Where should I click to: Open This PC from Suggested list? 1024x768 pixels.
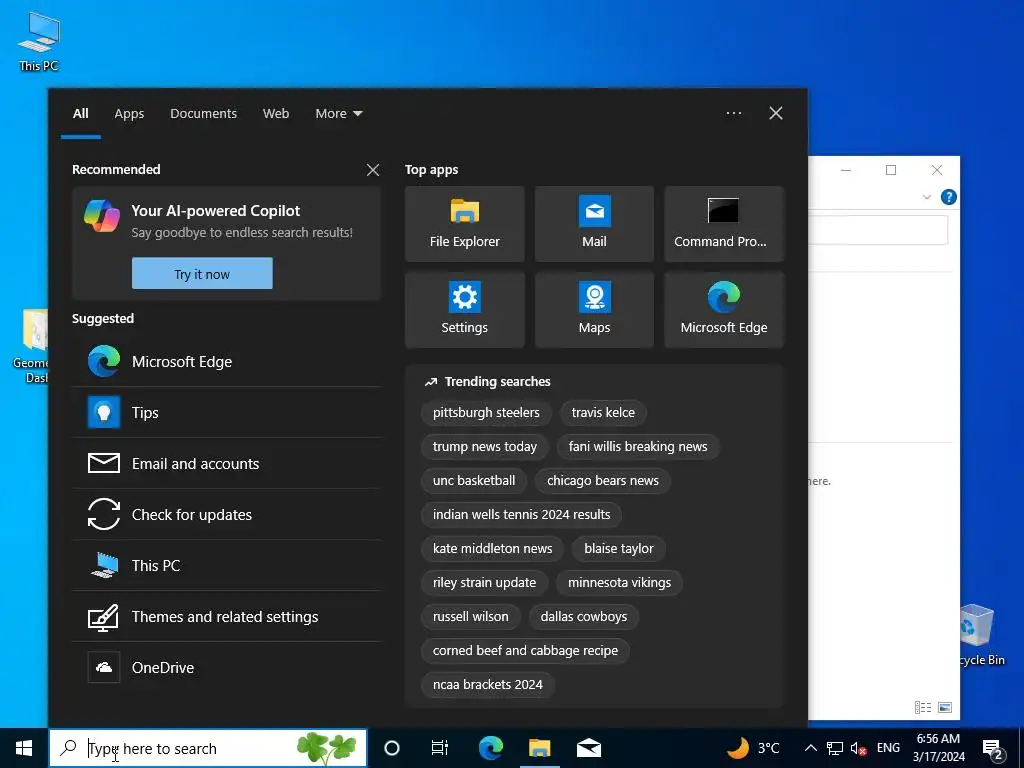coord(227,565)
